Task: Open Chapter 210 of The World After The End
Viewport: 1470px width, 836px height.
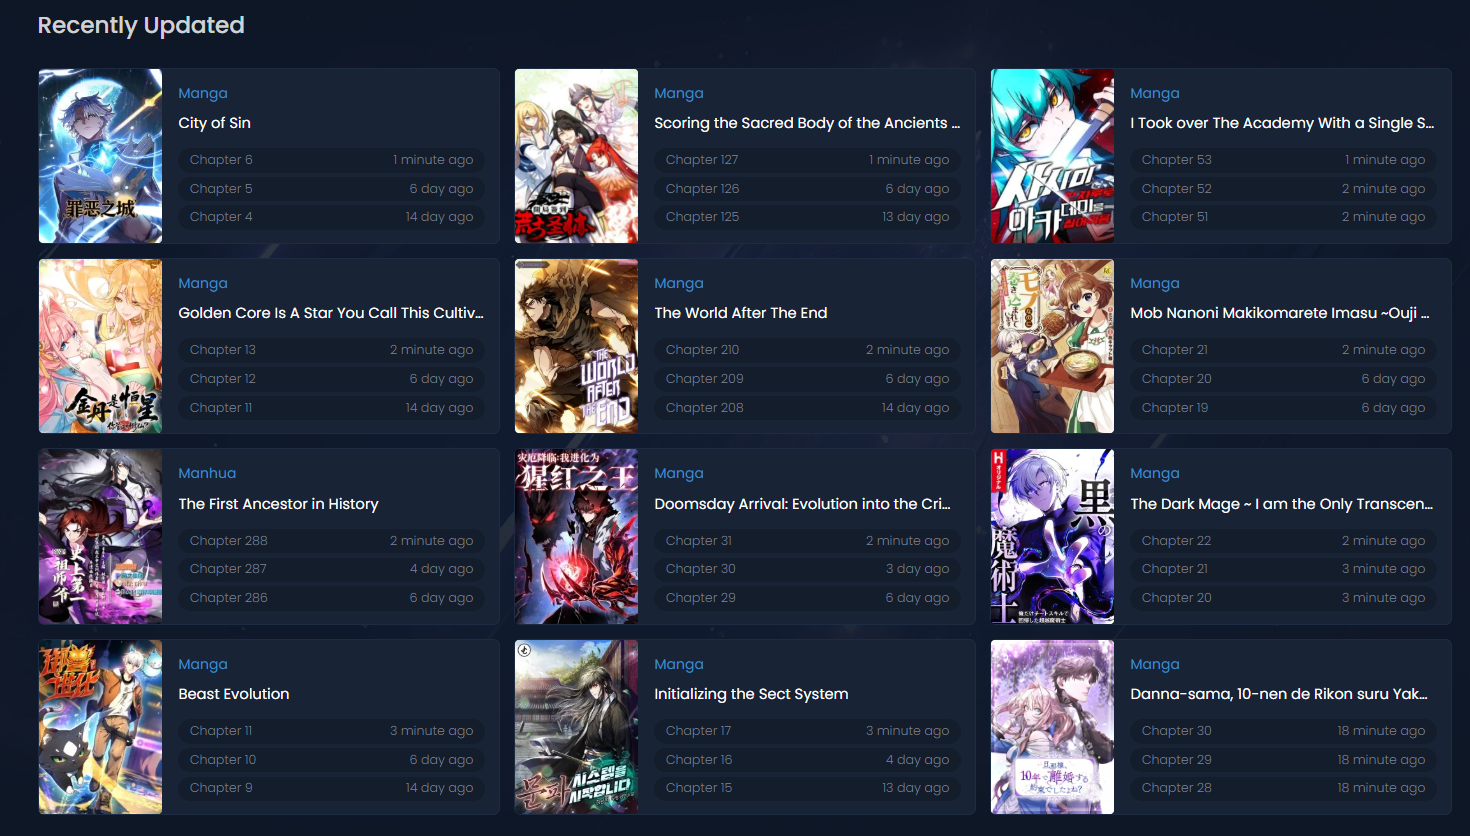Action: click(702, 350)
